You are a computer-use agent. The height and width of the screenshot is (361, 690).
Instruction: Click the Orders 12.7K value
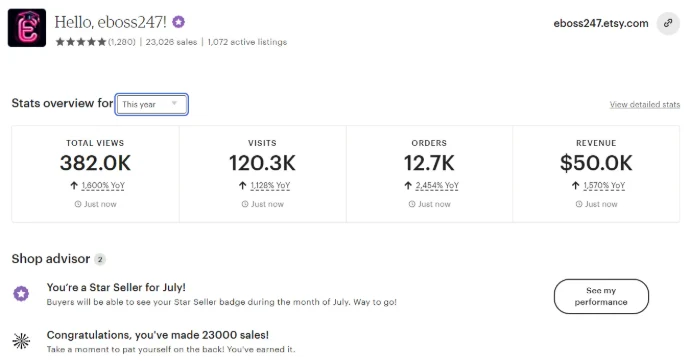(x=429, y=163)
